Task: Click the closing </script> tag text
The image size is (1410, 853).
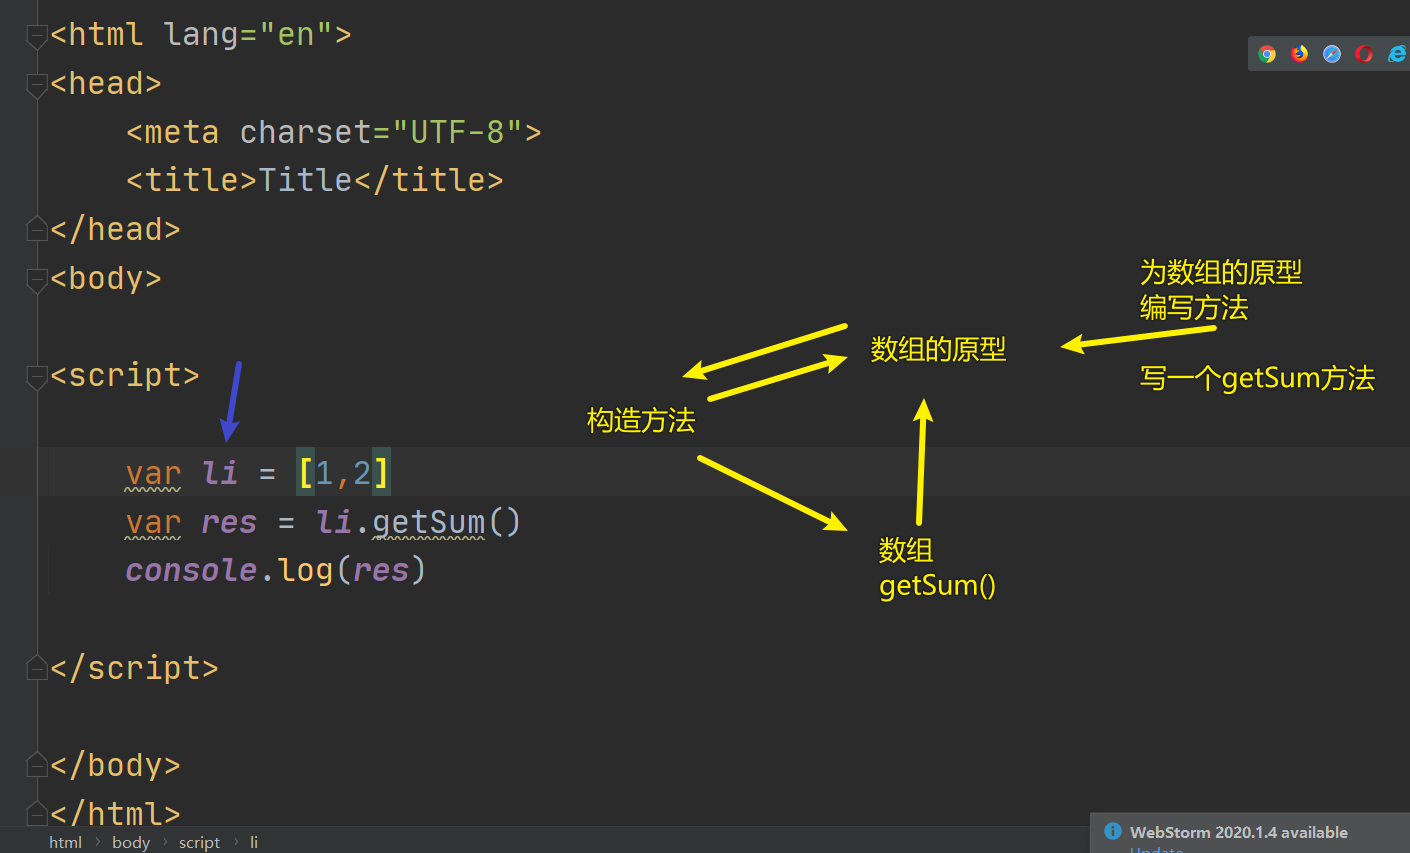Action: pos(134,668)
